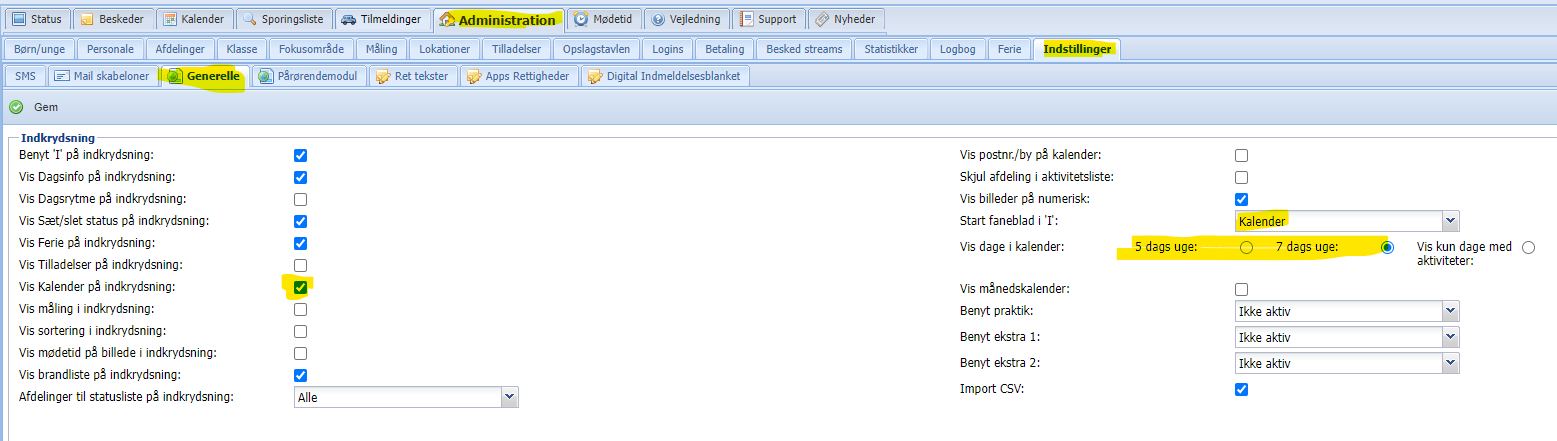Click the Kalender tab icon

(x=169, y=19)
